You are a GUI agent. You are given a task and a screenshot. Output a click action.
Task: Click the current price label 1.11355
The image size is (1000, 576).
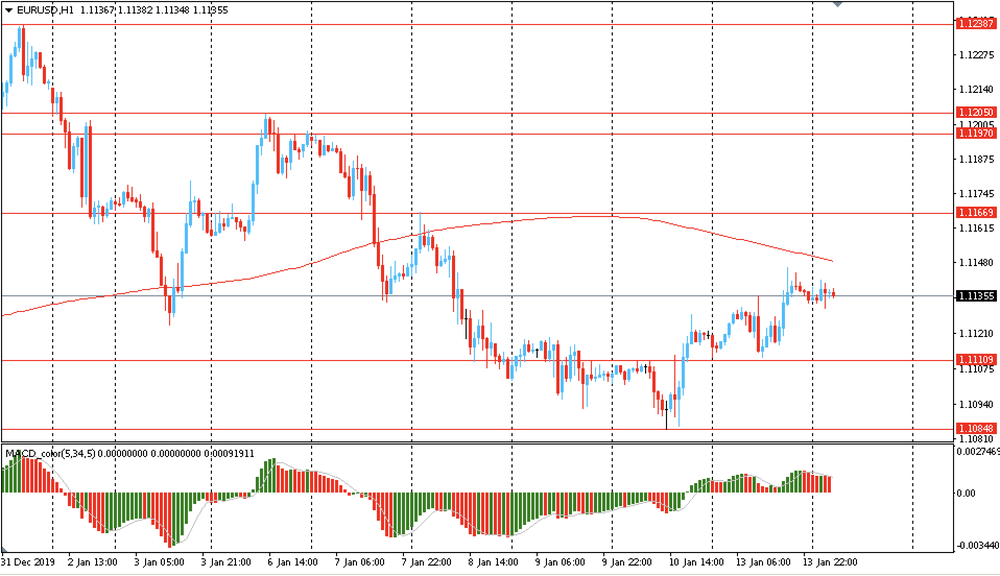click(975, 296)
